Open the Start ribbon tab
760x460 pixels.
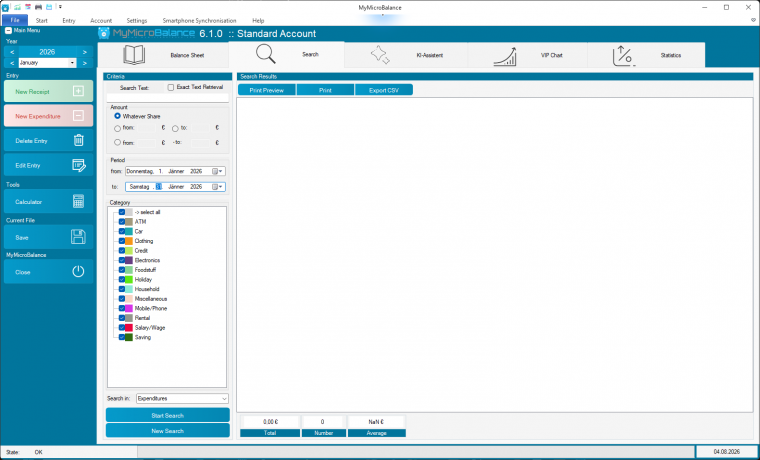(42, 21)
